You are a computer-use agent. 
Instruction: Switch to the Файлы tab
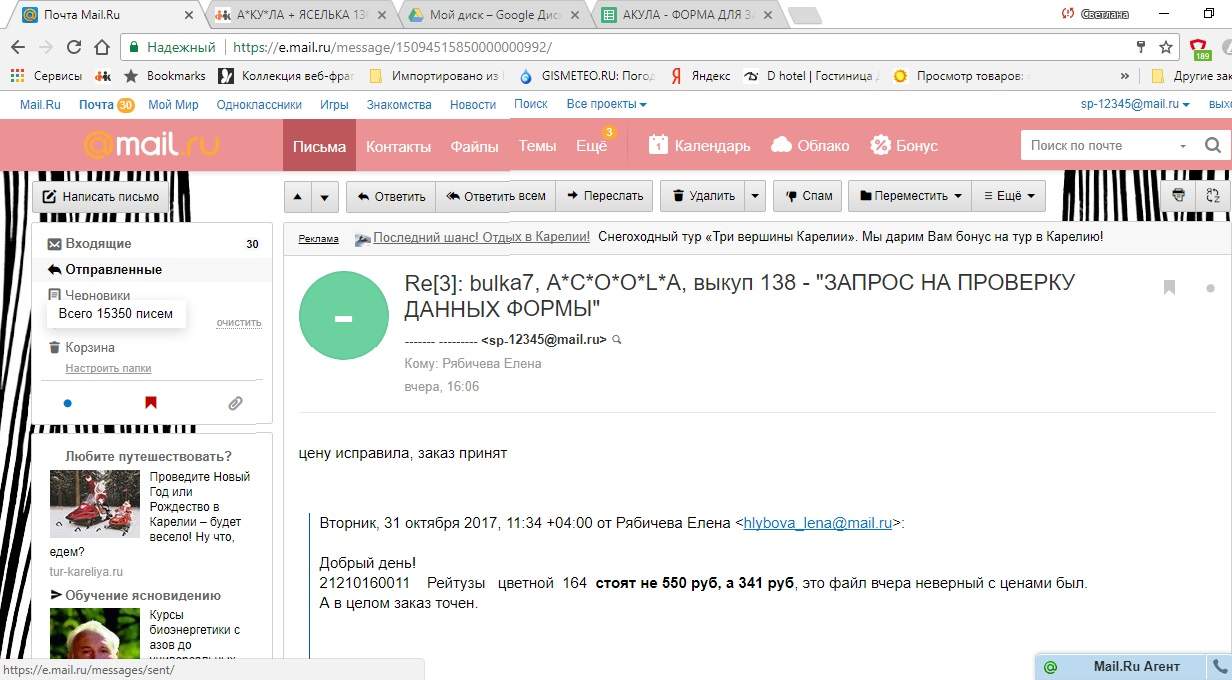pyautogui.click(x=474, y=146)
